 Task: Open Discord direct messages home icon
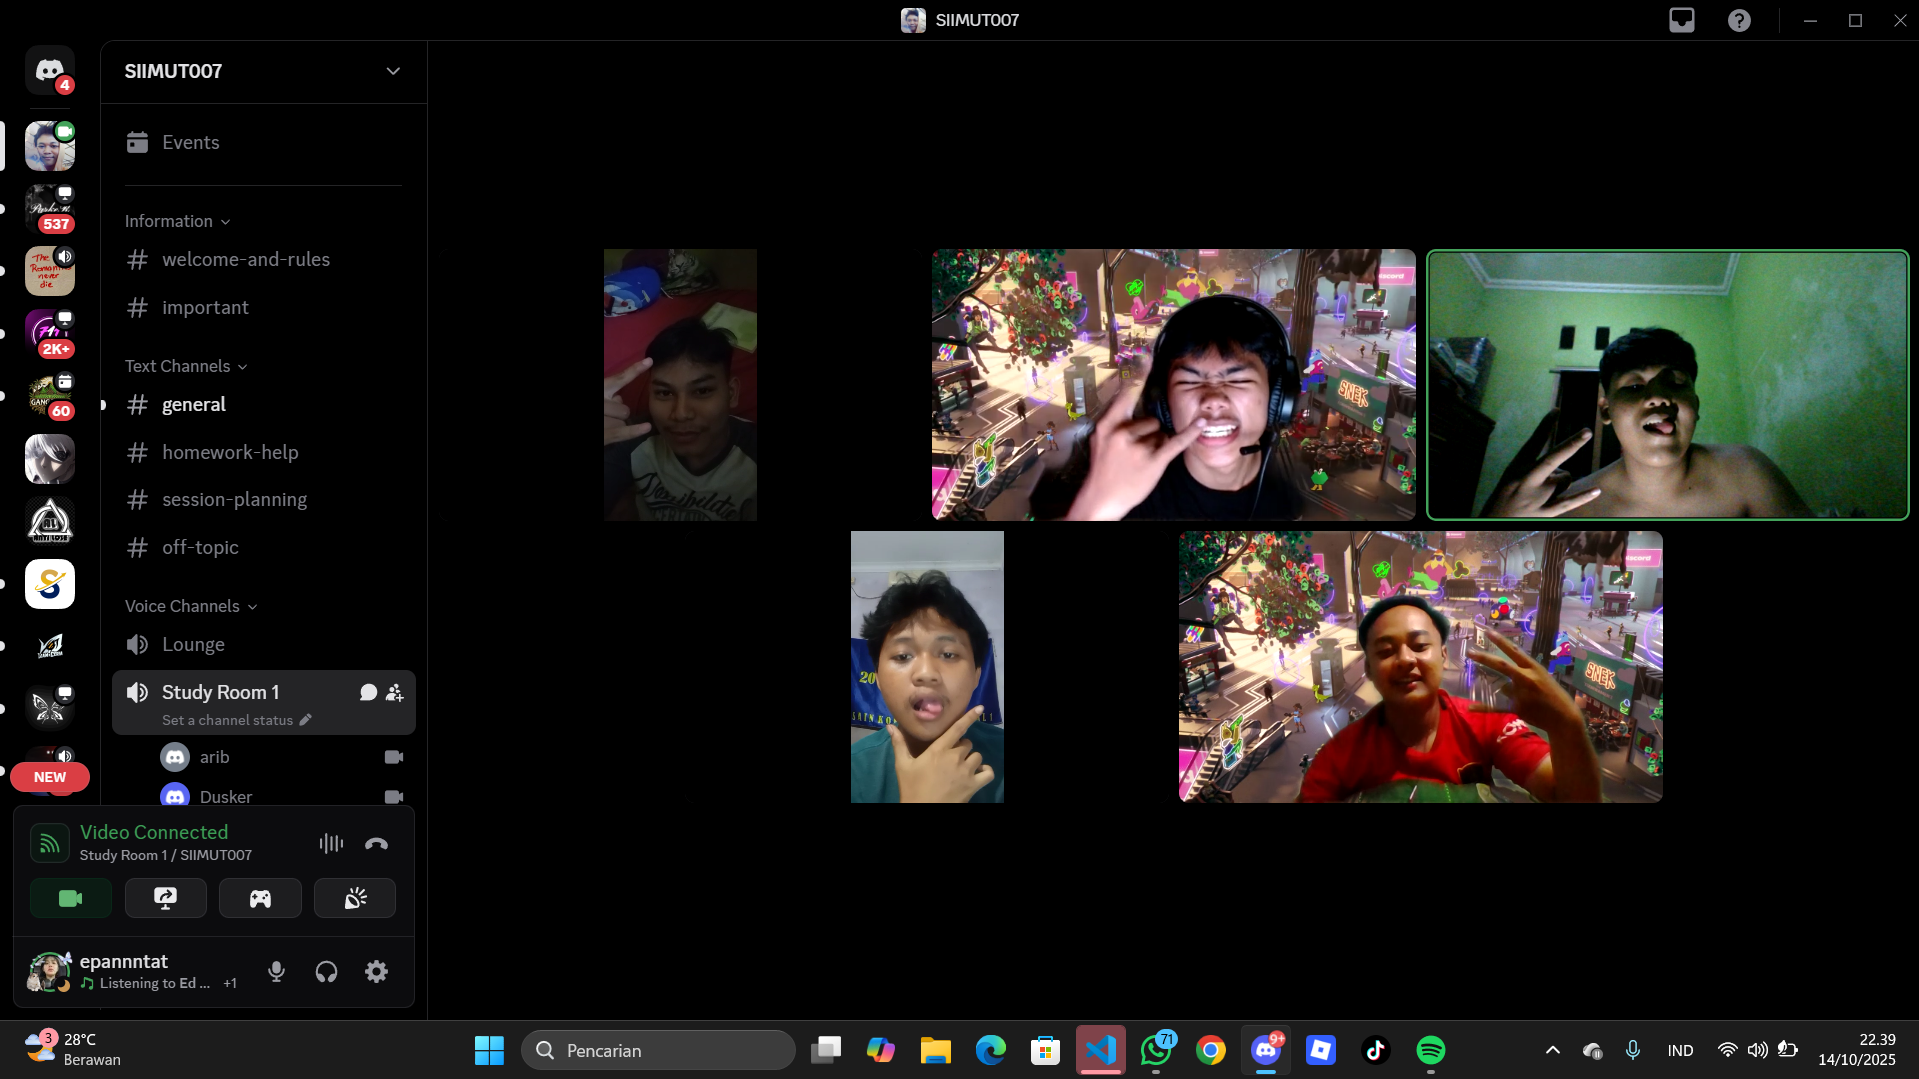pyautogui.click(x=49, y=70)
